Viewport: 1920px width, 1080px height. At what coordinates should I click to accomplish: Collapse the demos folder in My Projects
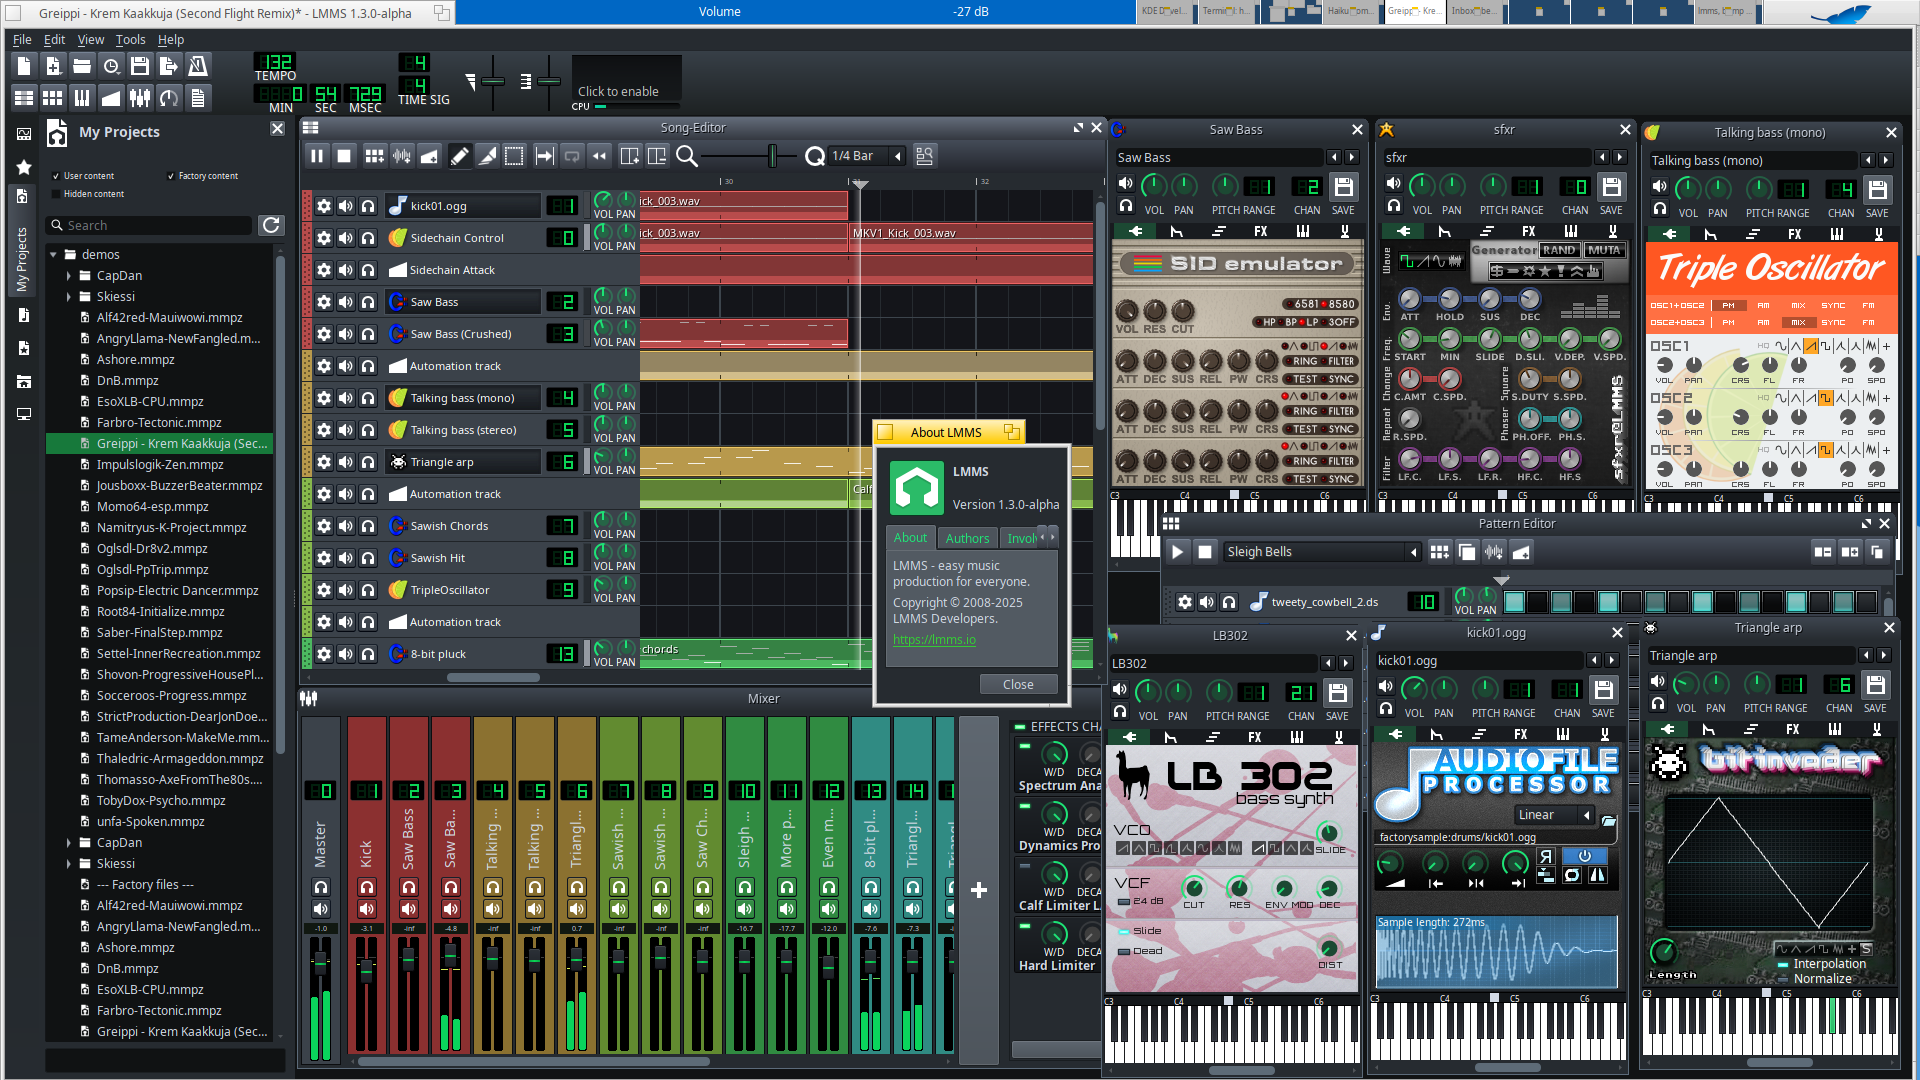click(53, 255)
